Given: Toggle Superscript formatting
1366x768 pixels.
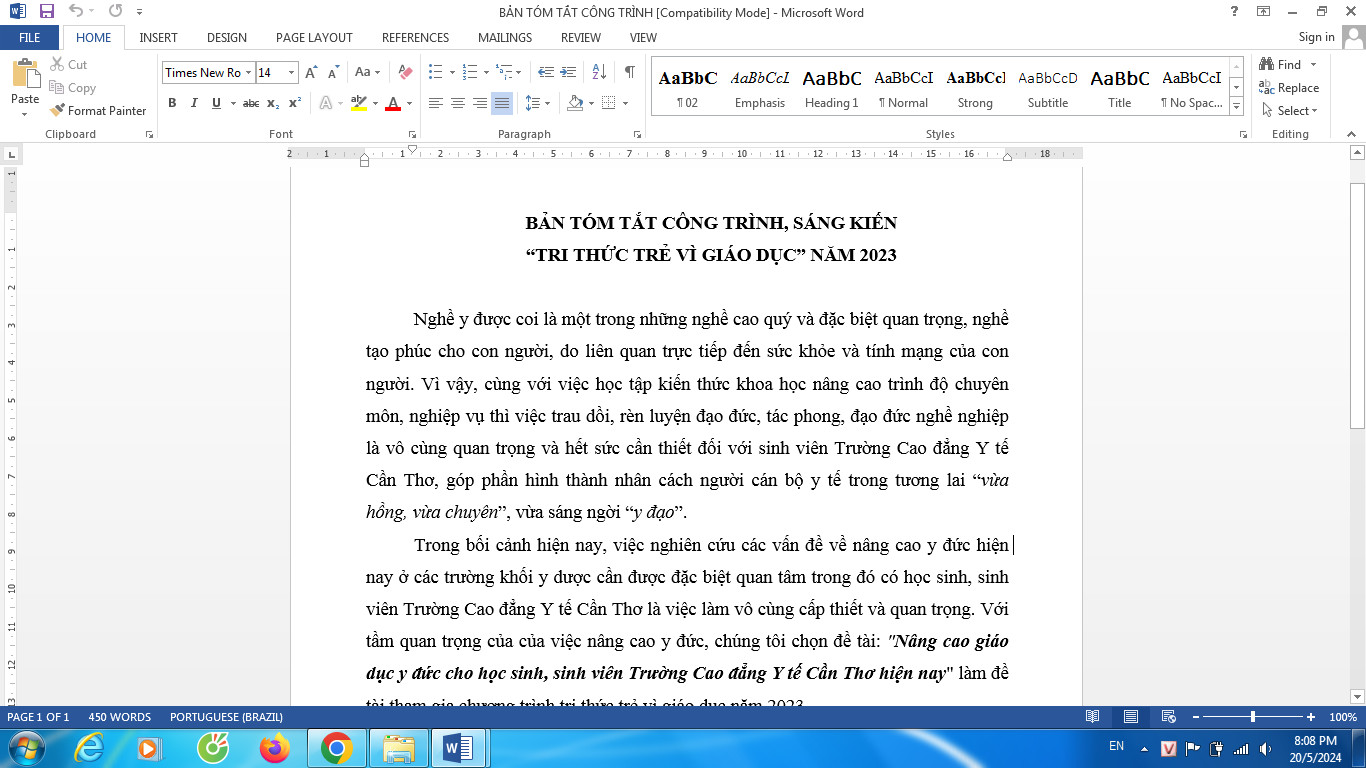Looking at the screenshot, I should 295,103.
